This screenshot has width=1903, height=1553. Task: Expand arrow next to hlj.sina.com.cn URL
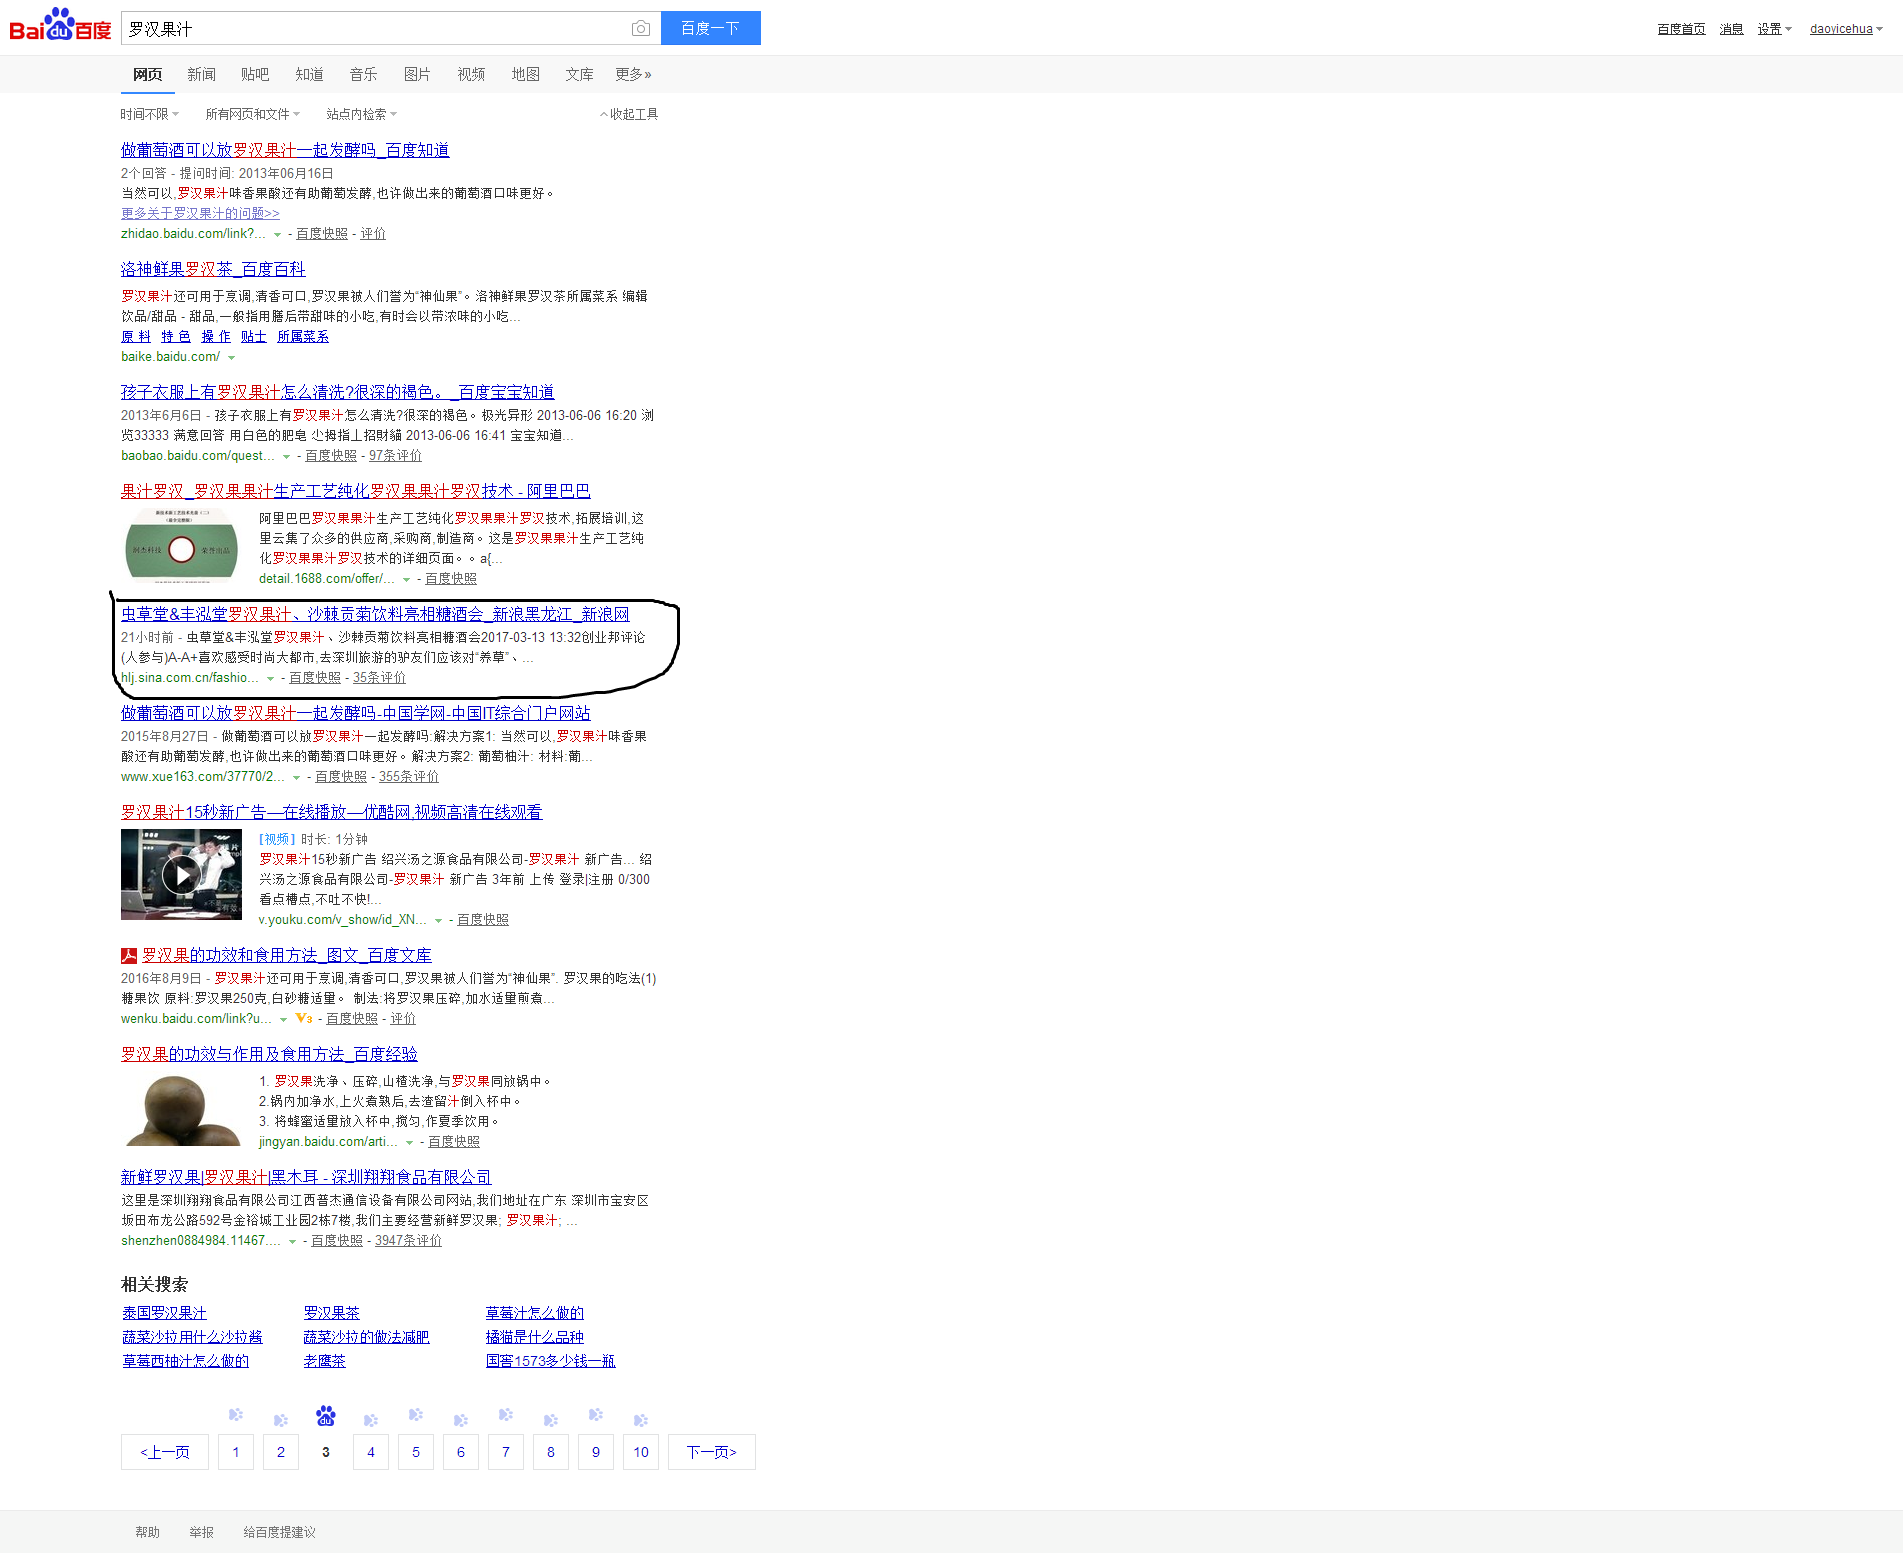click(x=270, y=679)
